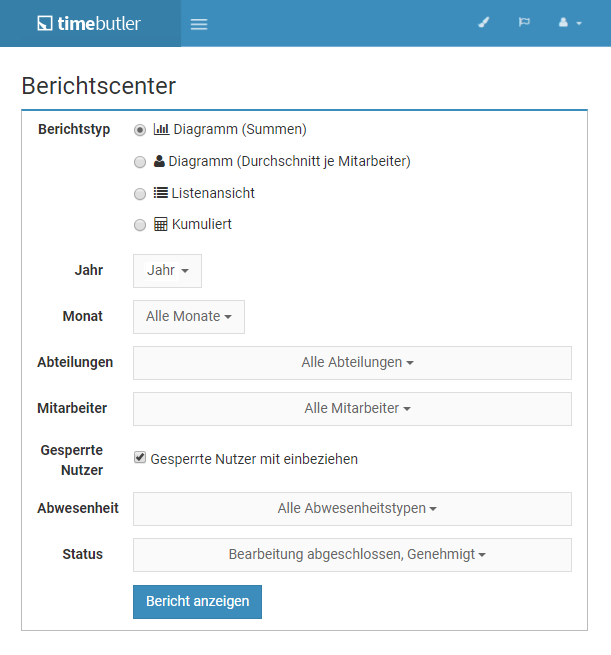This screenshot has height=655, width=611.
Task: Choose the Listenansicht radio option
Action: coord(140,194)
